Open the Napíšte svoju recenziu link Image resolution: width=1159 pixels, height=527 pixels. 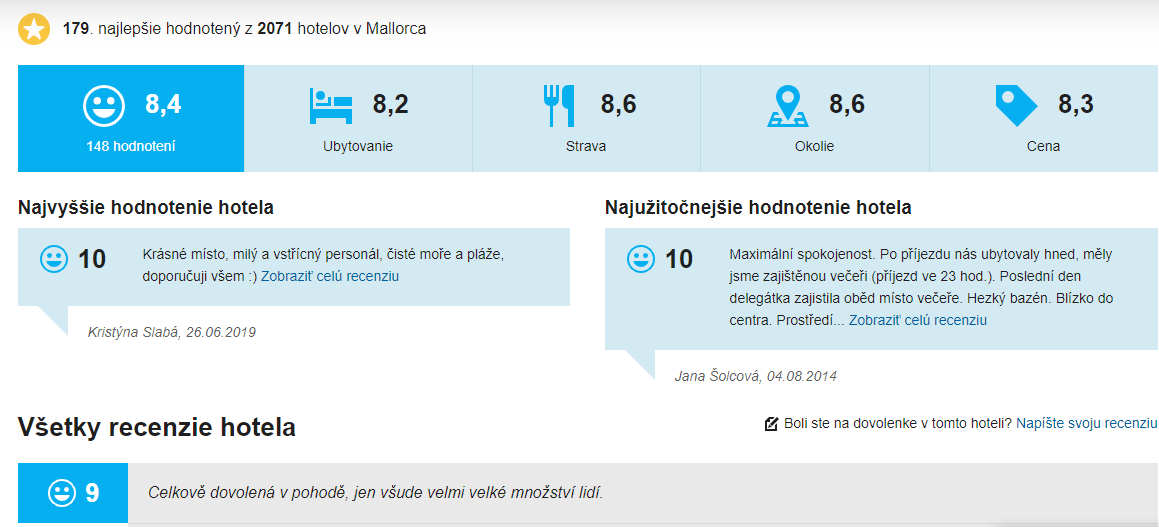1086,424
